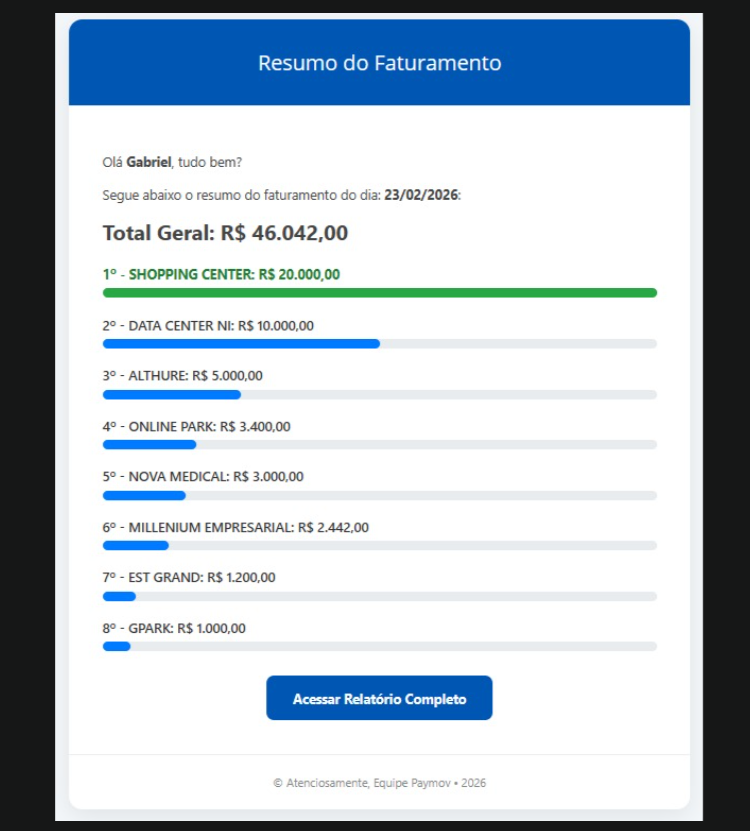Click the DATA CENTER NI progress bar
The width and height of the screenshot is (750, 831).
(x=380, y=344)
